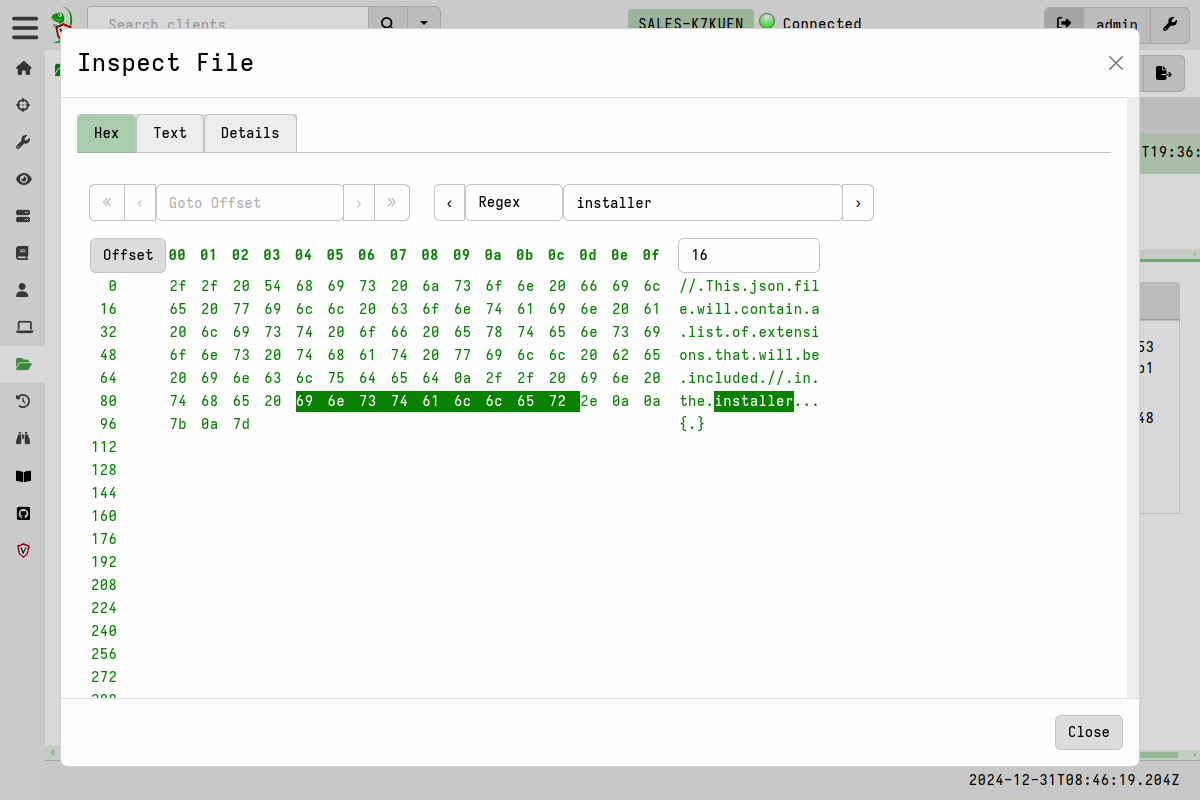Open the Home dashboard icon in sidebar

coord(23,68)
